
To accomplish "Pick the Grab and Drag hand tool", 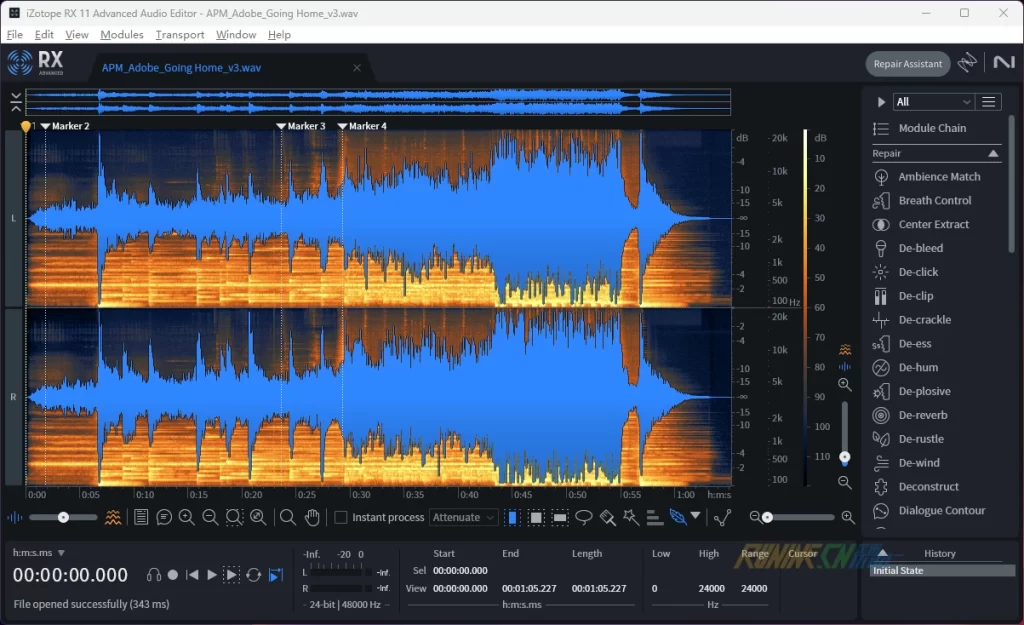I will tap(312, 517).
